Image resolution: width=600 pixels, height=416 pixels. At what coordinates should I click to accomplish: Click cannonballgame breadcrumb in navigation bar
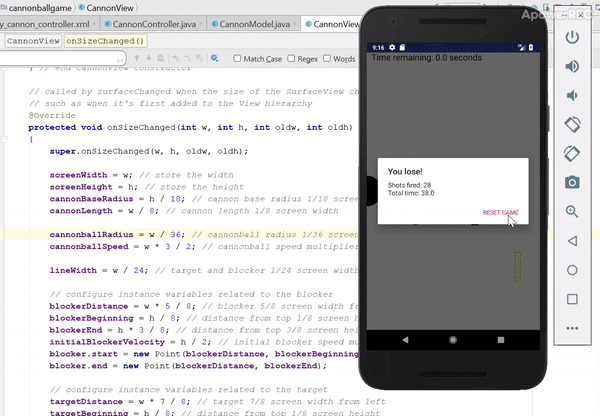pyautogui.click(x=40, y=8)
